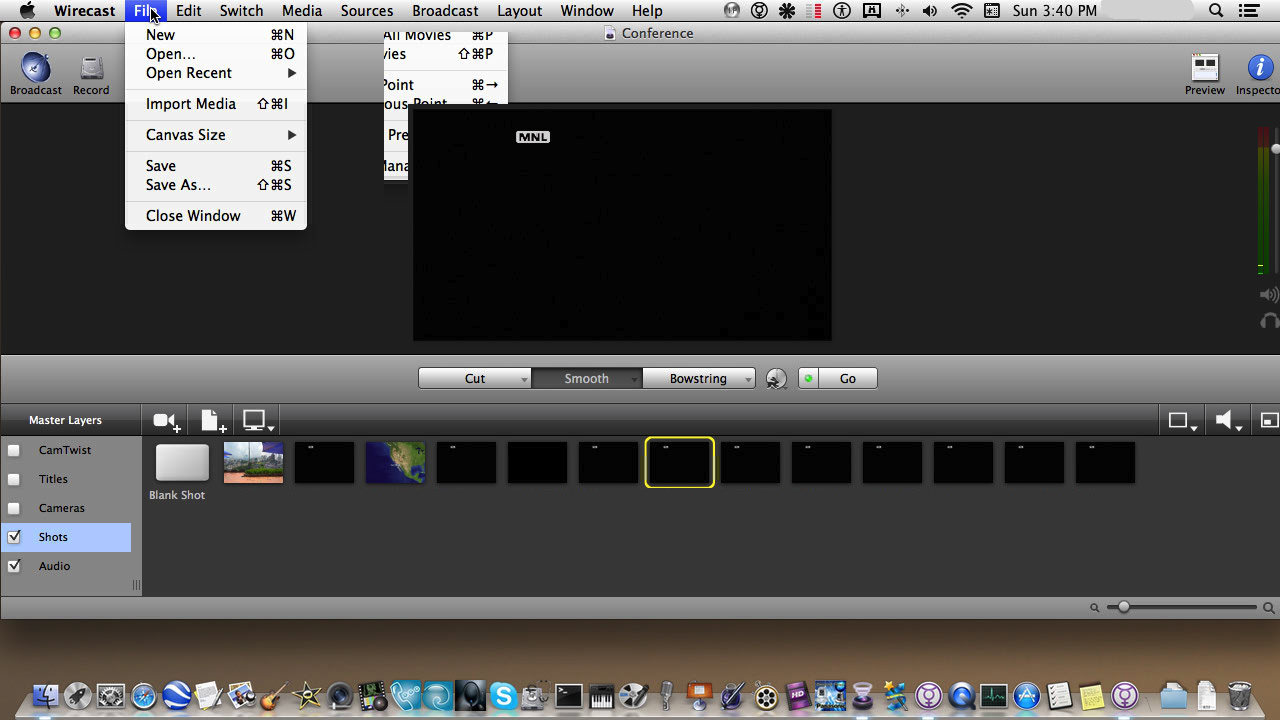Open the Bowstring transition dropdown arrow

tap(748, 380)
